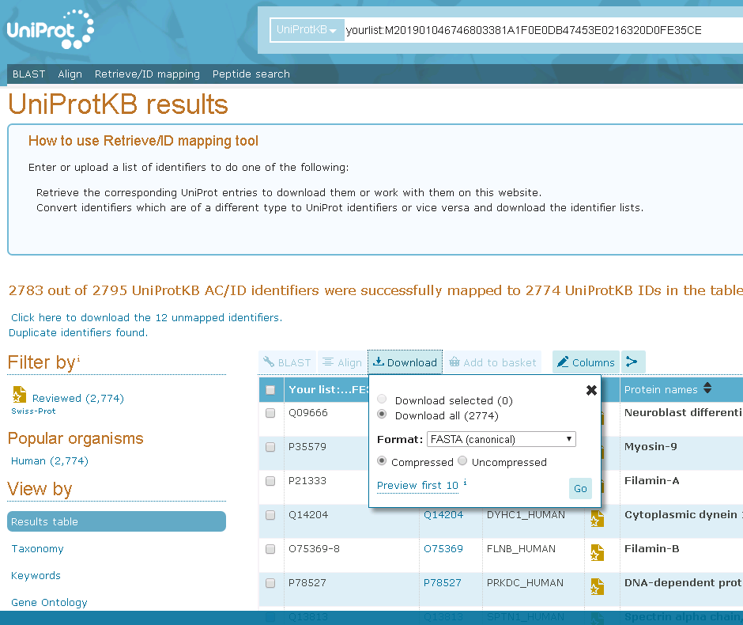Open the BLAST menu item

click(28, 74)
